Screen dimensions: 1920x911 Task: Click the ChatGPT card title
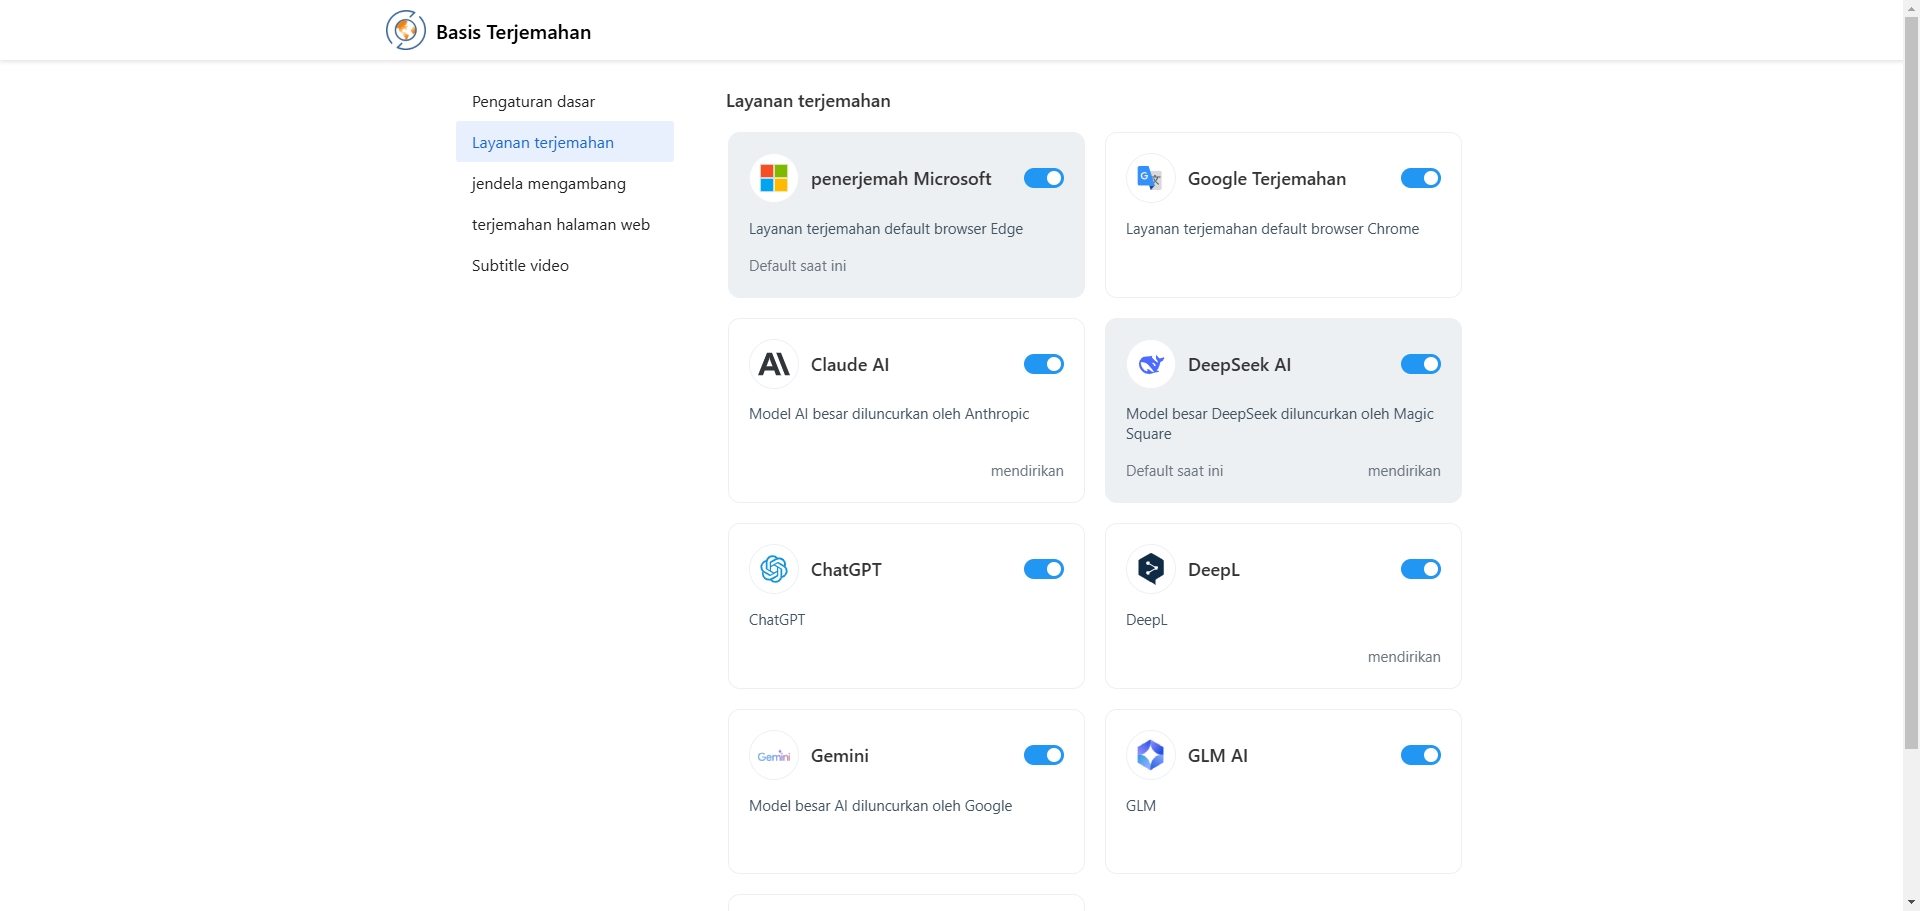point(846,570)
